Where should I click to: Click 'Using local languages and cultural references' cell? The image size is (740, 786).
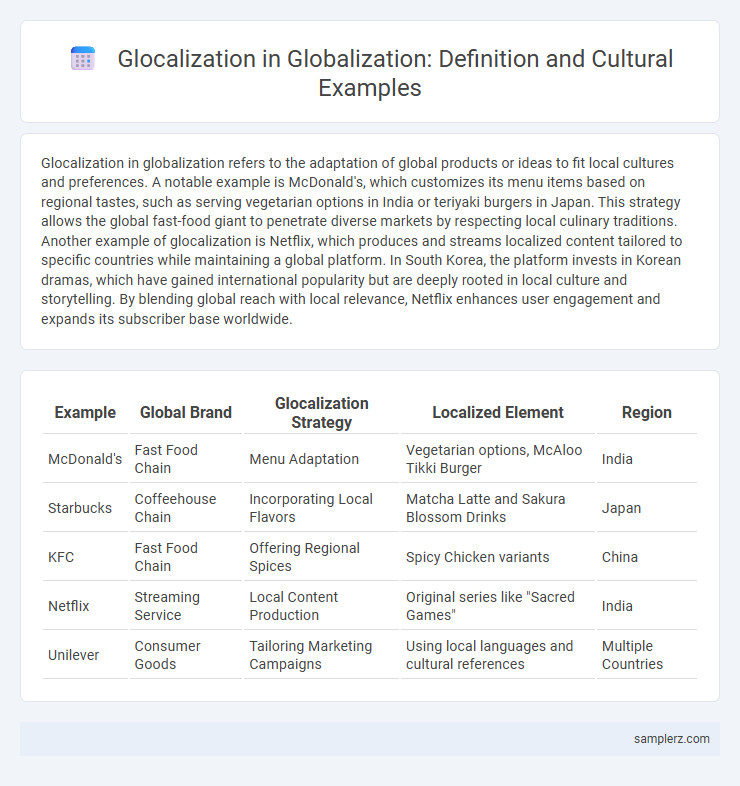pos(498,655)
